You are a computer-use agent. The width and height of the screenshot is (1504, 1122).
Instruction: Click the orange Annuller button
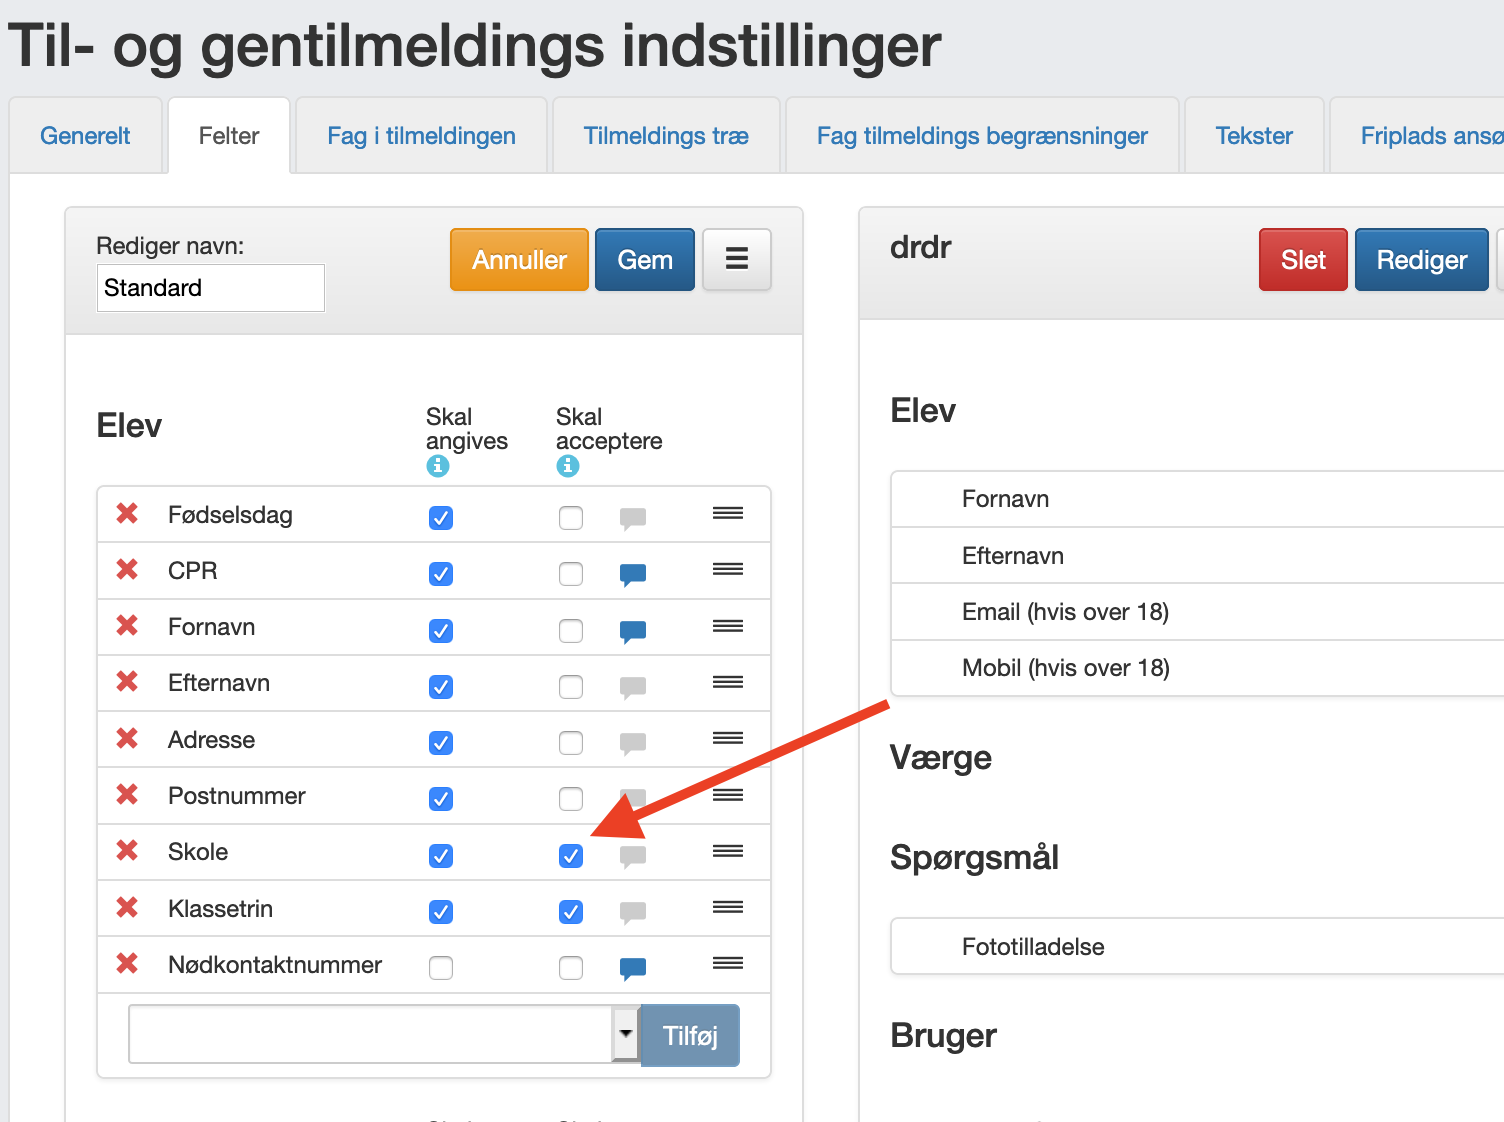519,260
